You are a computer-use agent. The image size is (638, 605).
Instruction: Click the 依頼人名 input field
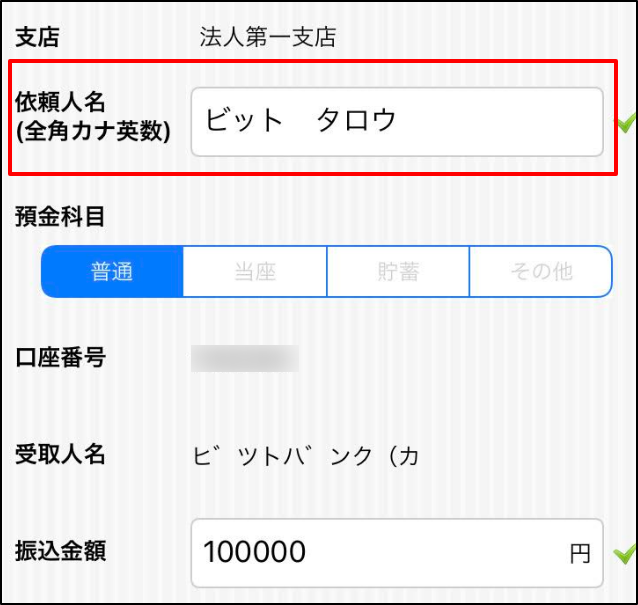pos(397,122)
